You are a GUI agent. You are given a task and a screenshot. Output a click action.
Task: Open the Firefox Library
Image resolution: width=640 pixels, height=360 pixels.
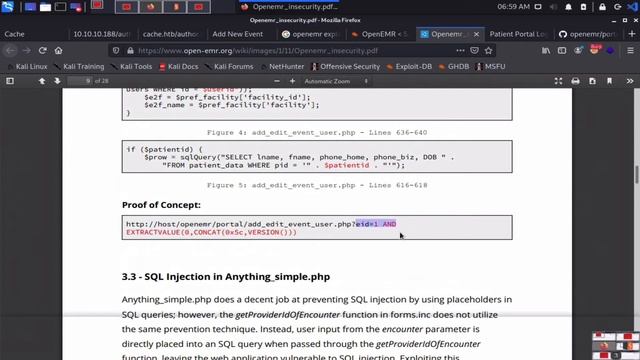pos(546,51)
